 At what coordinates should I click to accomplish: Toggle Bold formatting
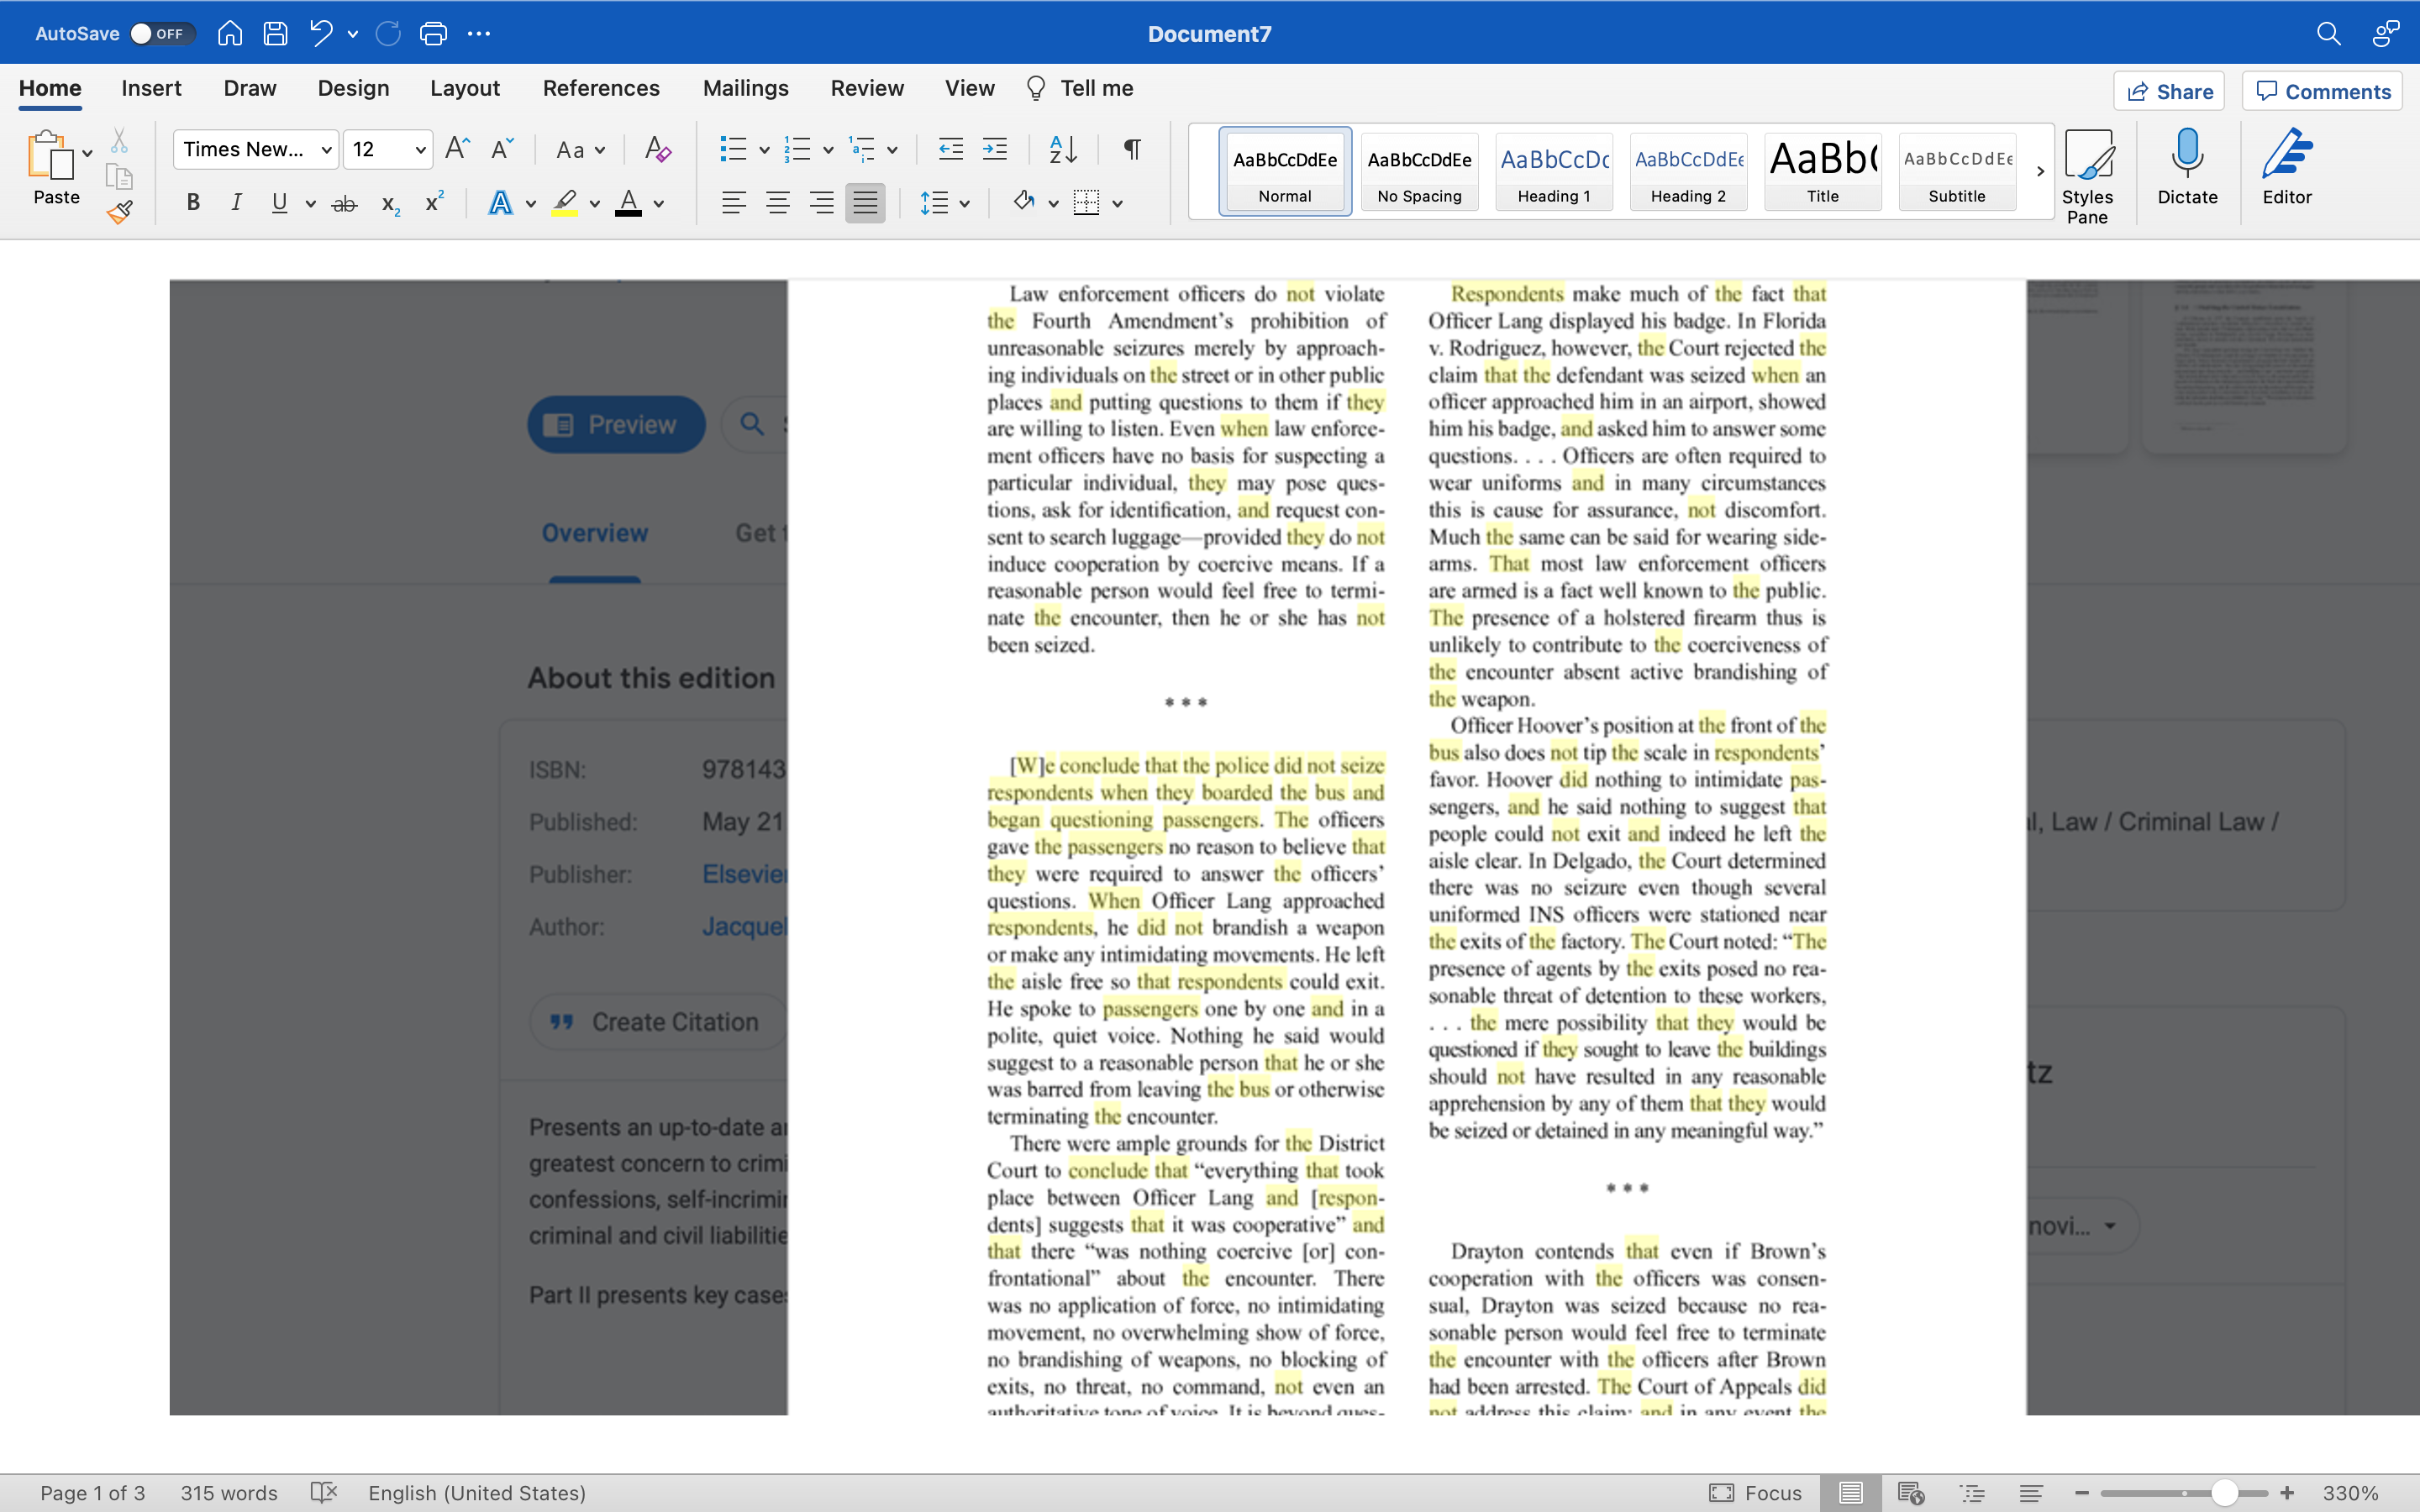(193, 203)
